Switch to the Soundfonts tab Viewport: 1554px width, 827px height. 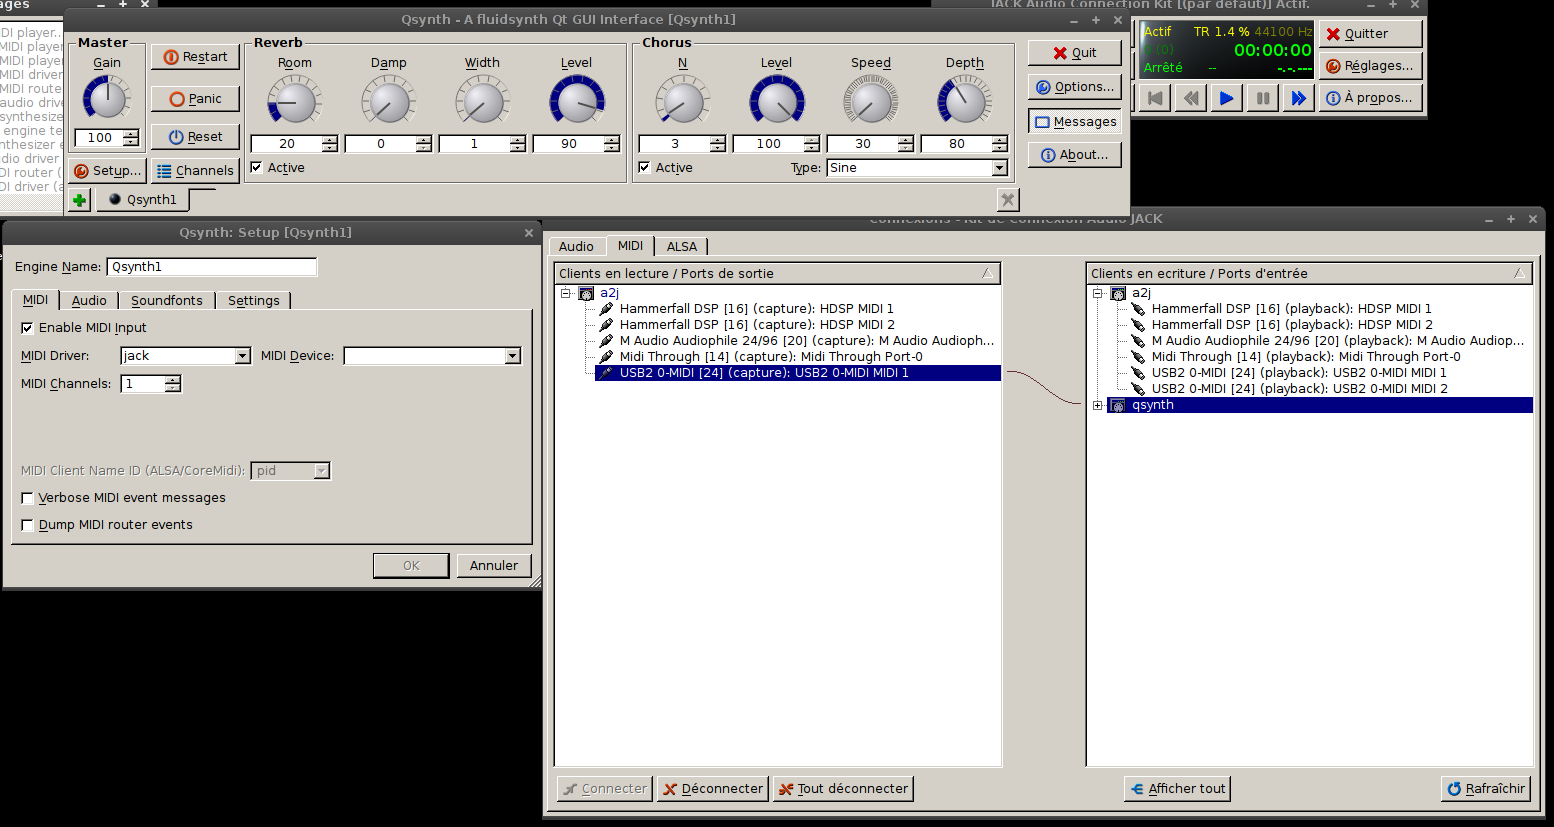[x=166, y=301]
